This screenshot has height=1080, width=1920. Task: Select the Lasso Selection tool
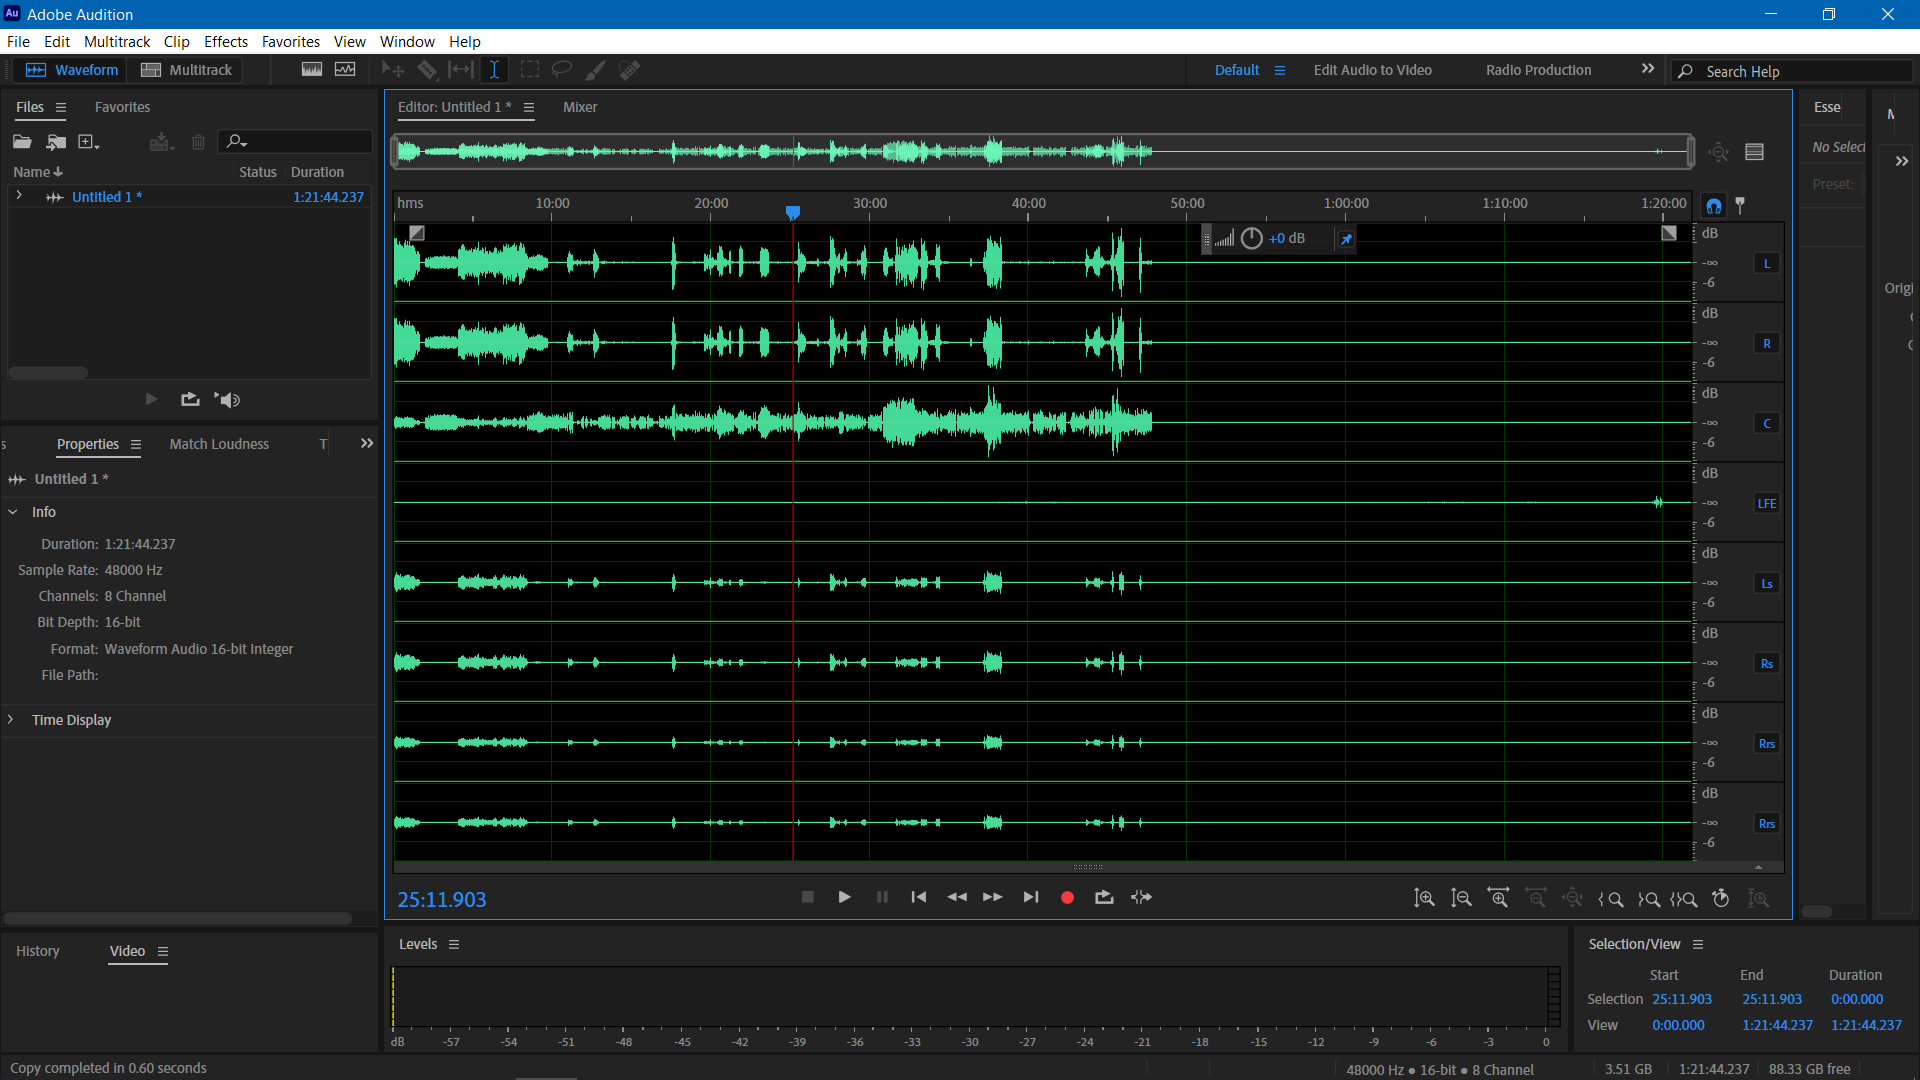pos(562,70)
